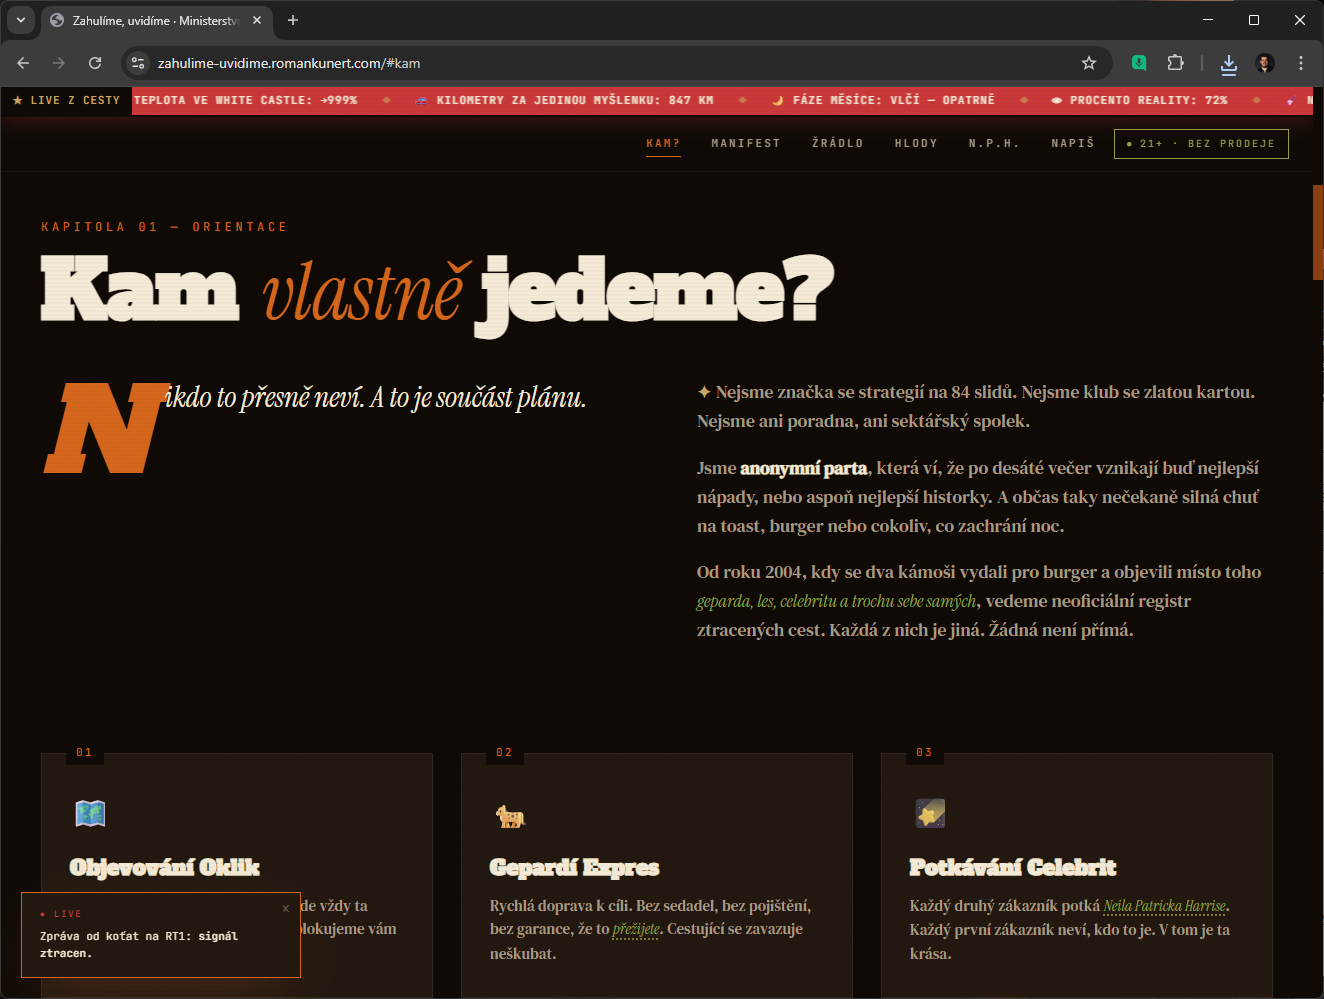Click the user profile avatar icon
Image resolution: width=1324 pixels, height=999 pixels.
click(x=1265, y=63)
